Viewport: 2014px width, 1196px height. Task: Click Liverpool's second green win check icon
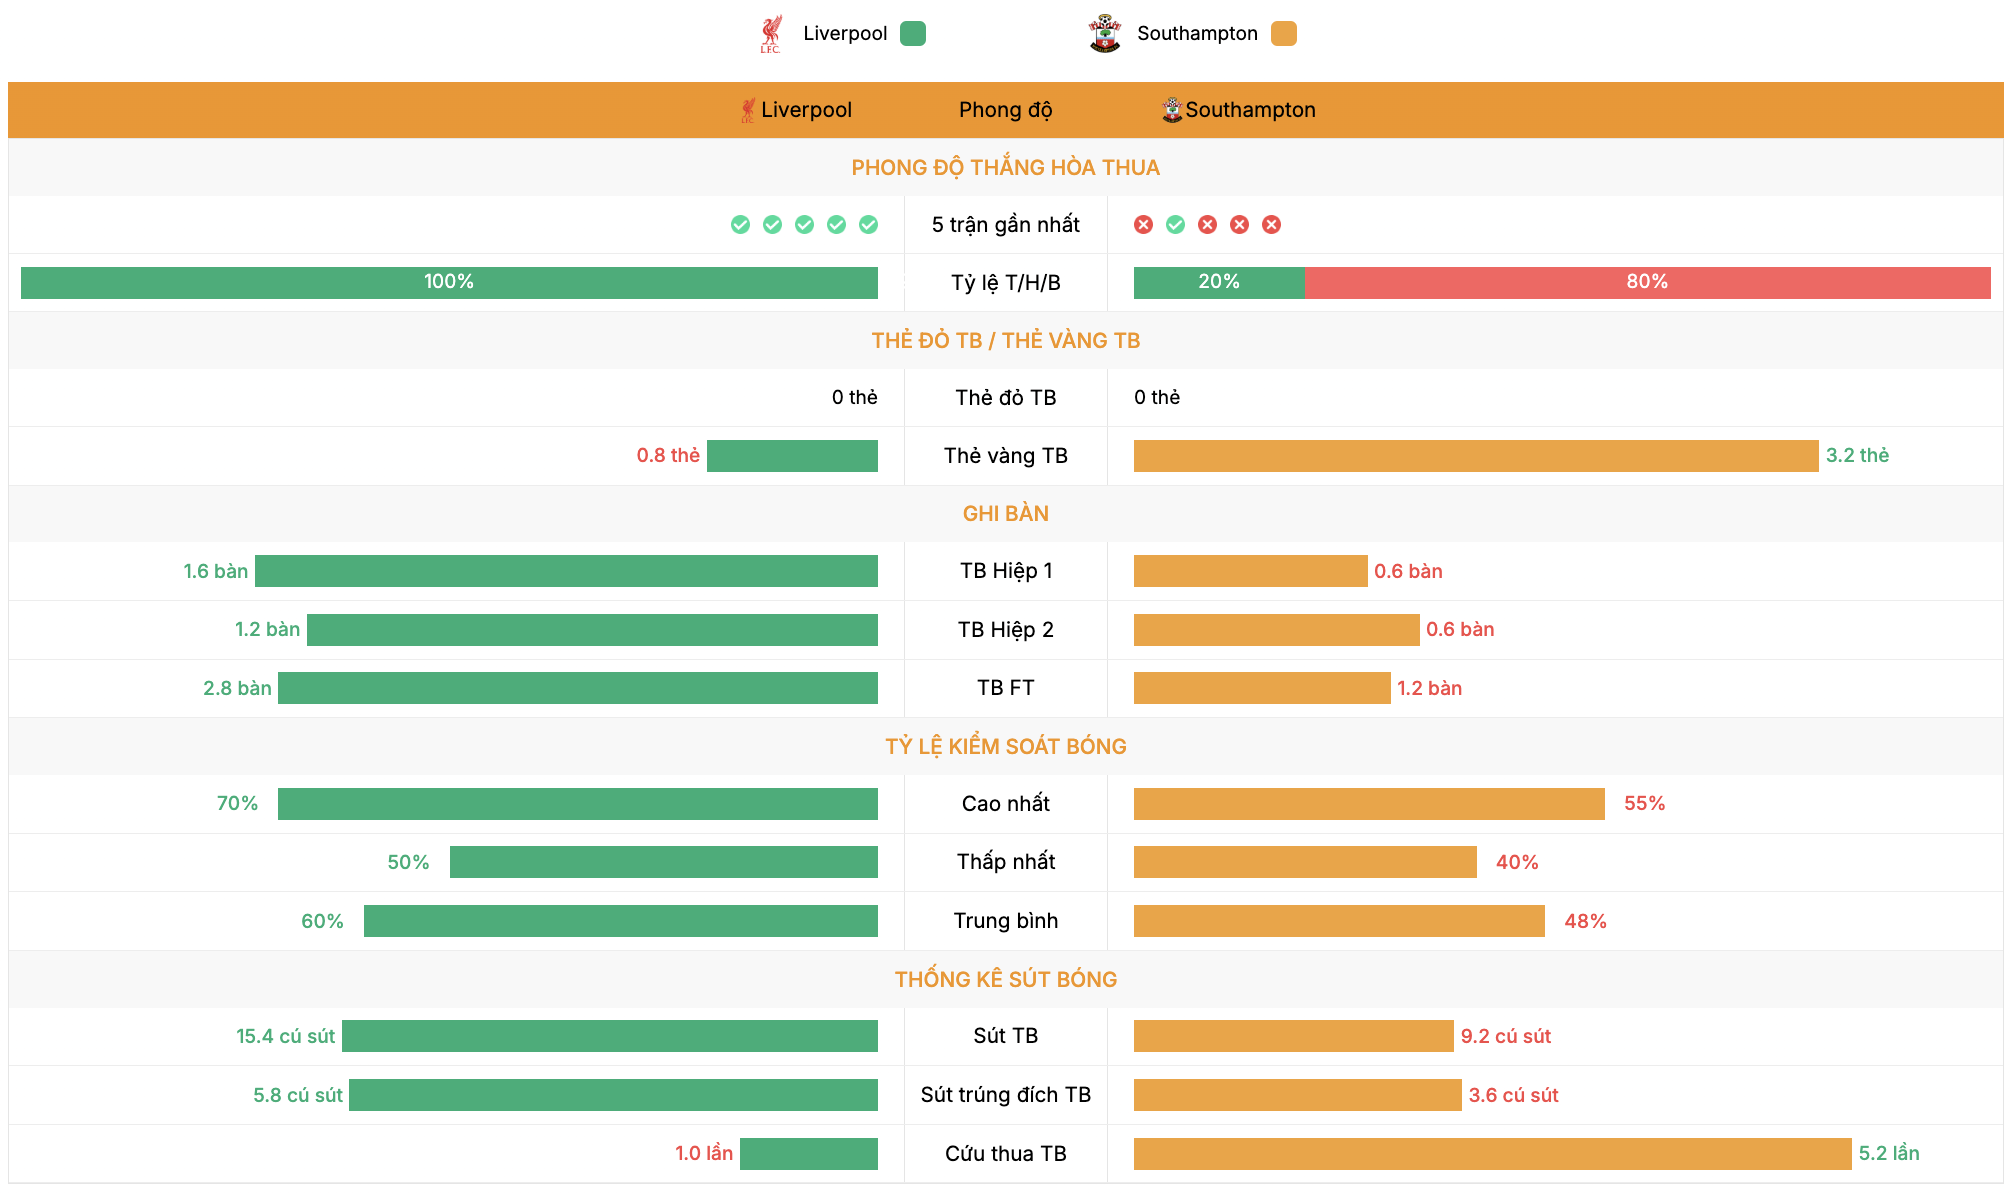pyautogui.click(x=772, y=225)
